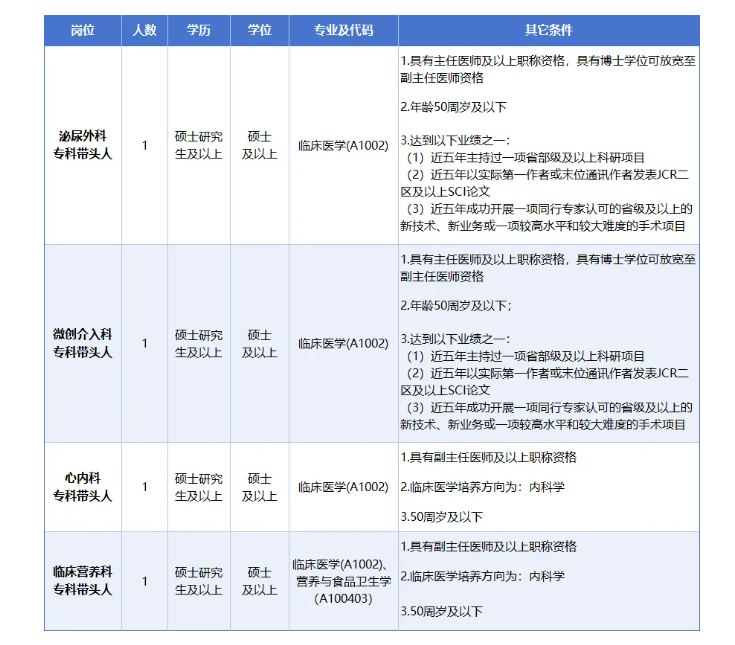Click the headcount 1 in the 临床营养科 row

pyautogui.click(x=145, y=581)
